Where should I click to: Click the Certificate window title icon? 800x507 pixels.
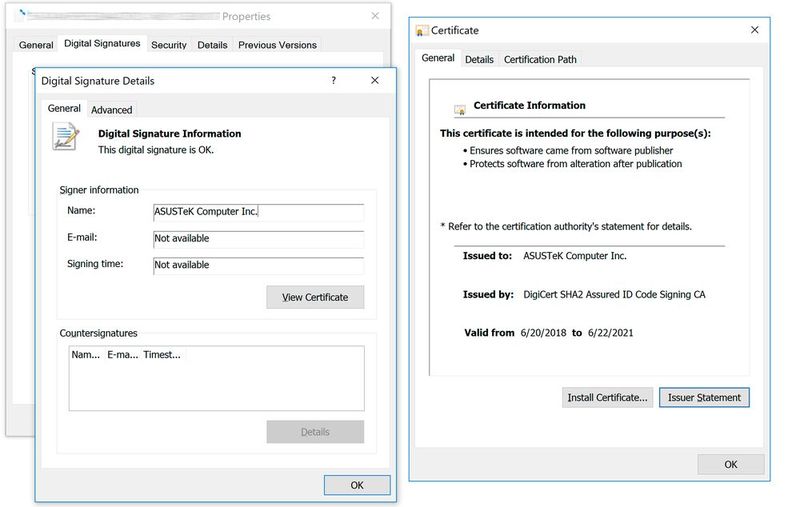click(x=421, y=31)
